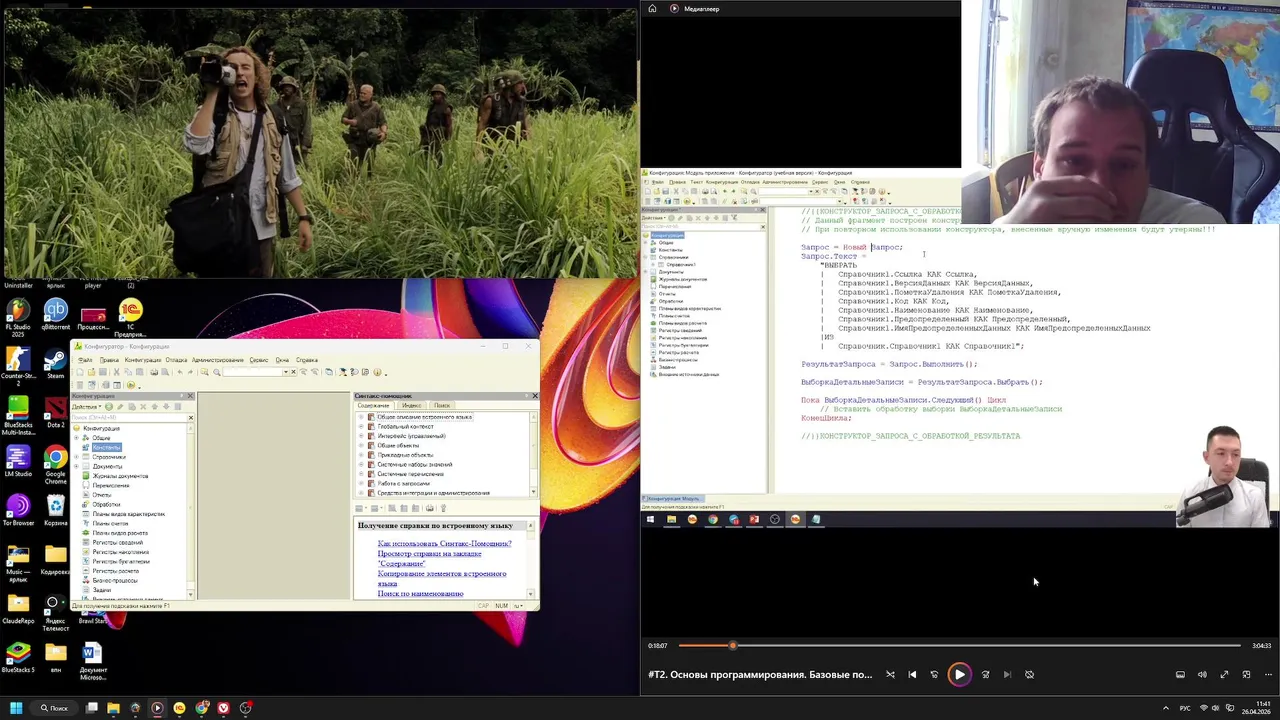1280x720 pixels.
Task: Play the video in the media player
Action: click(959, 674)
